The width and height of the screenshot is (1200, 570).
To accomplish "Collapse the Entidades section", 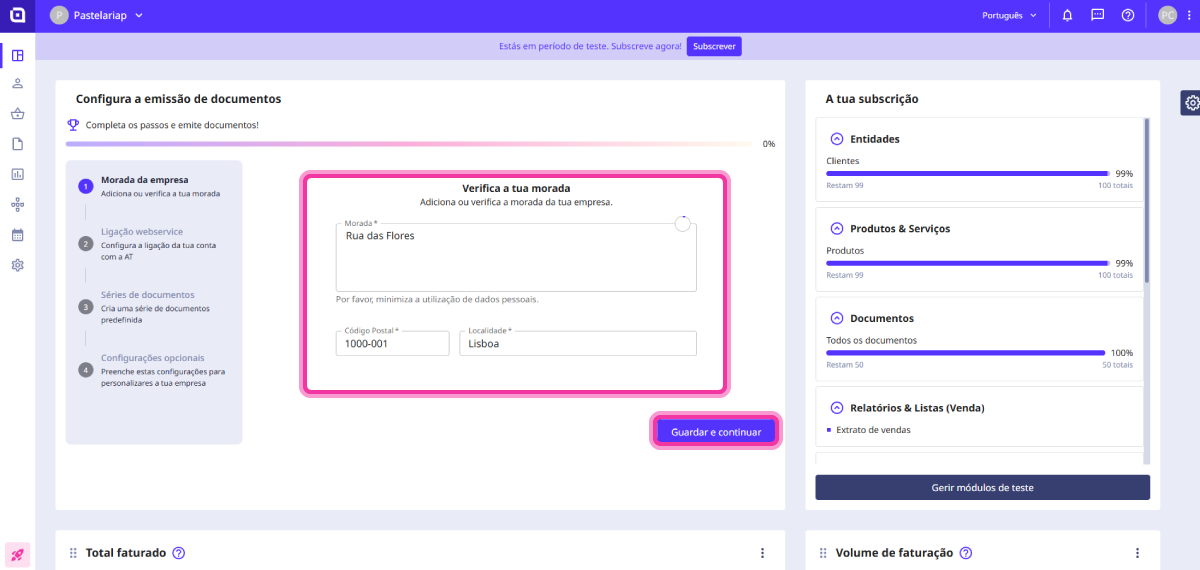I will [837, 139].
